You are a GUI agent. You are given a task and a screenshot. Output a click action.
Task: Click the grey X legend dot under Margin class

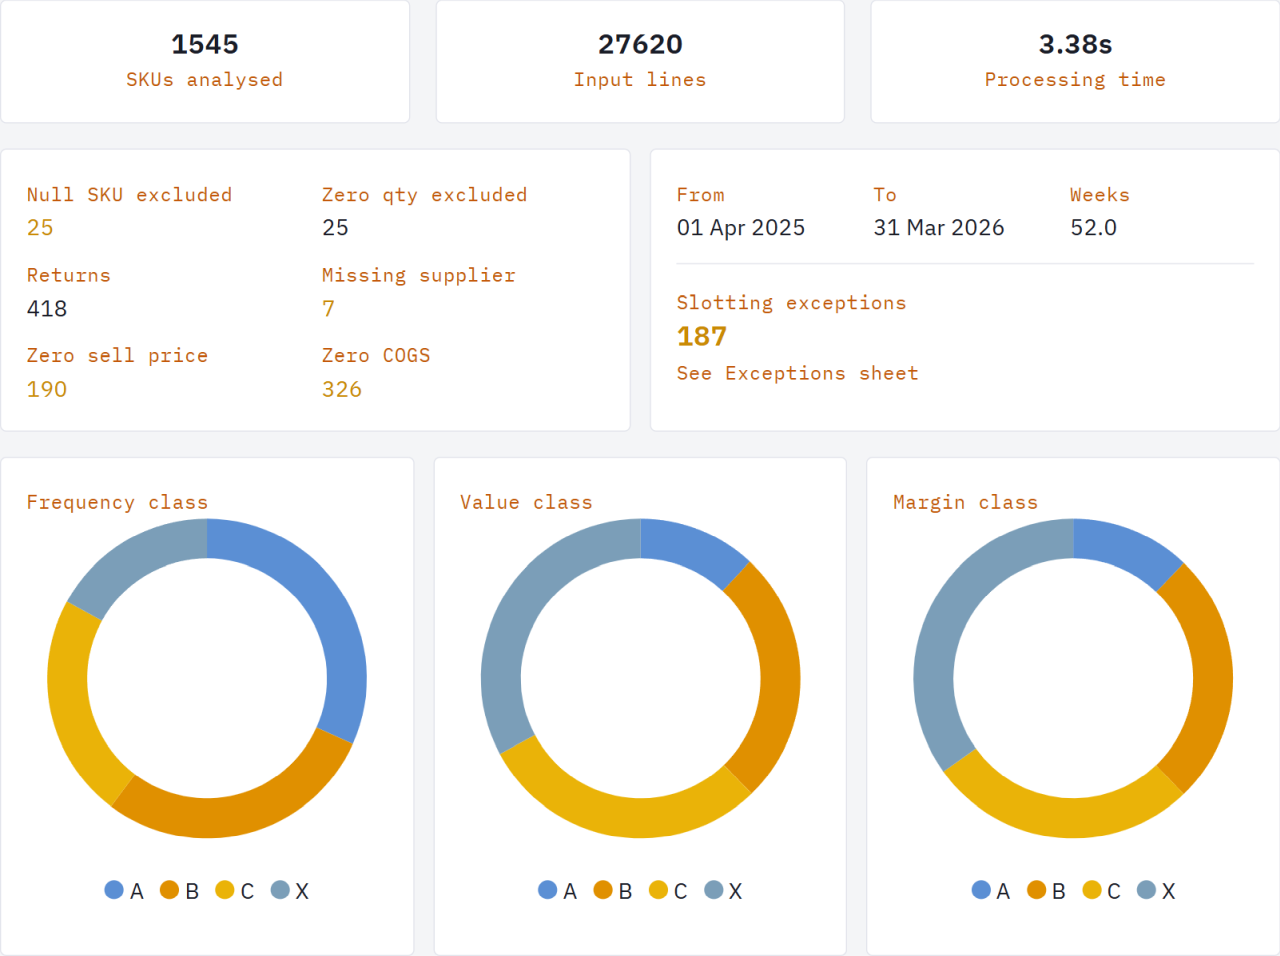coord(1147,890)
